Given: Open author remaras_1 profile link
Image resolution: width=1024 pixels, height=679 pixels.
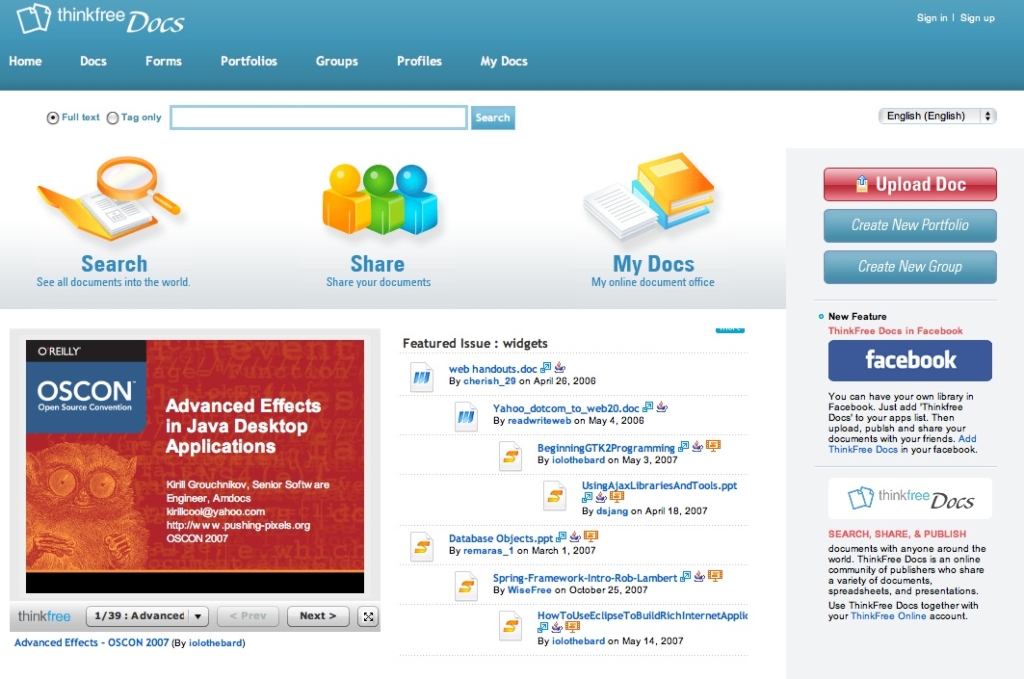Looking at the screenshot, I should [488, 550].
